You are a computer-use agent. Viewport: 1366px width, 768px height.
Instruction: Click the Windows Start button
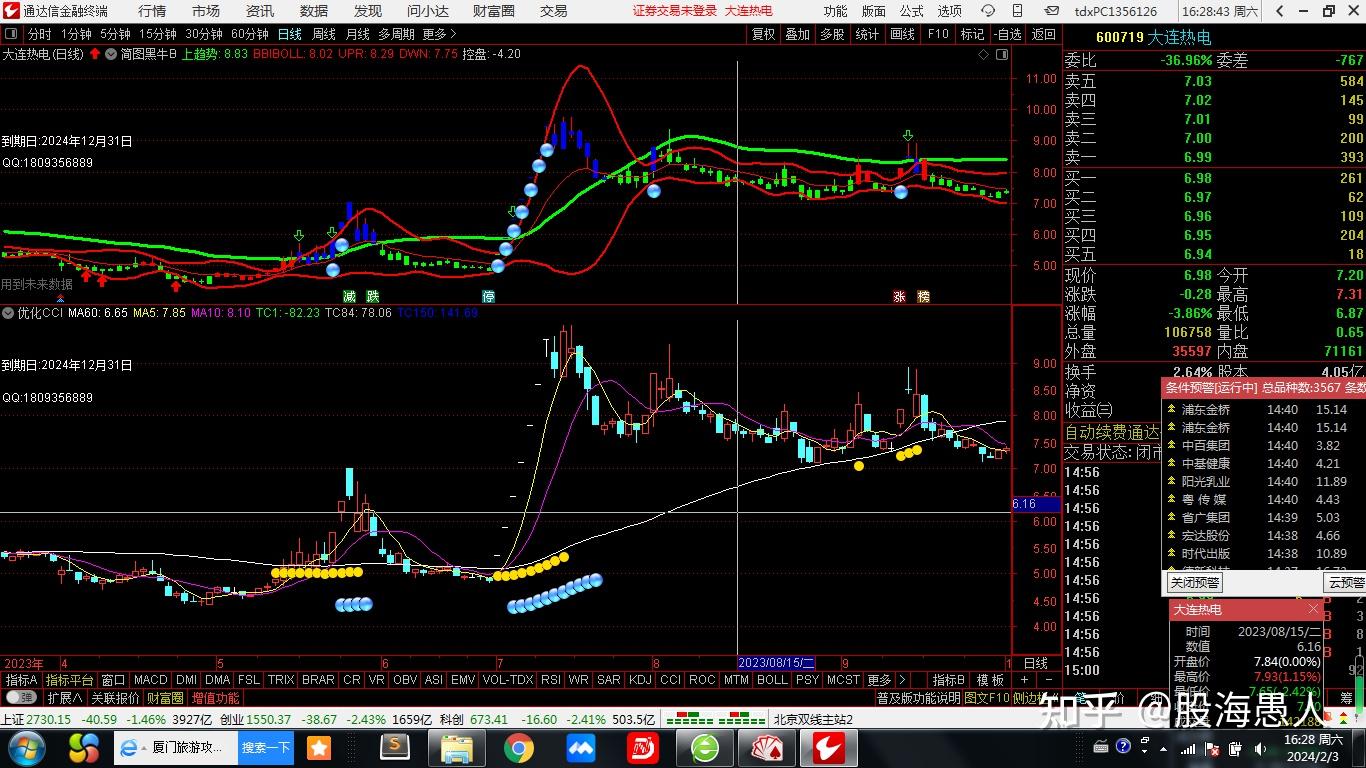[x=25, y=748]
